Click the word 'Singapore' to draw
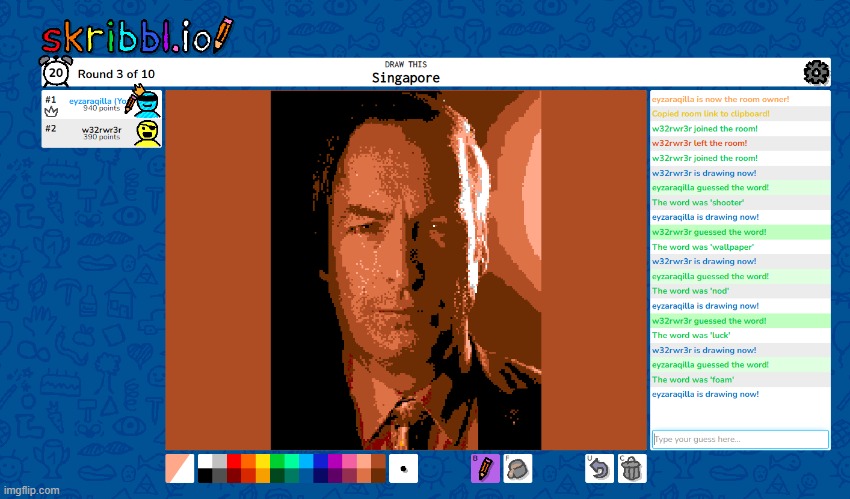This screenshot has height=499, width=850. point(405,78)
